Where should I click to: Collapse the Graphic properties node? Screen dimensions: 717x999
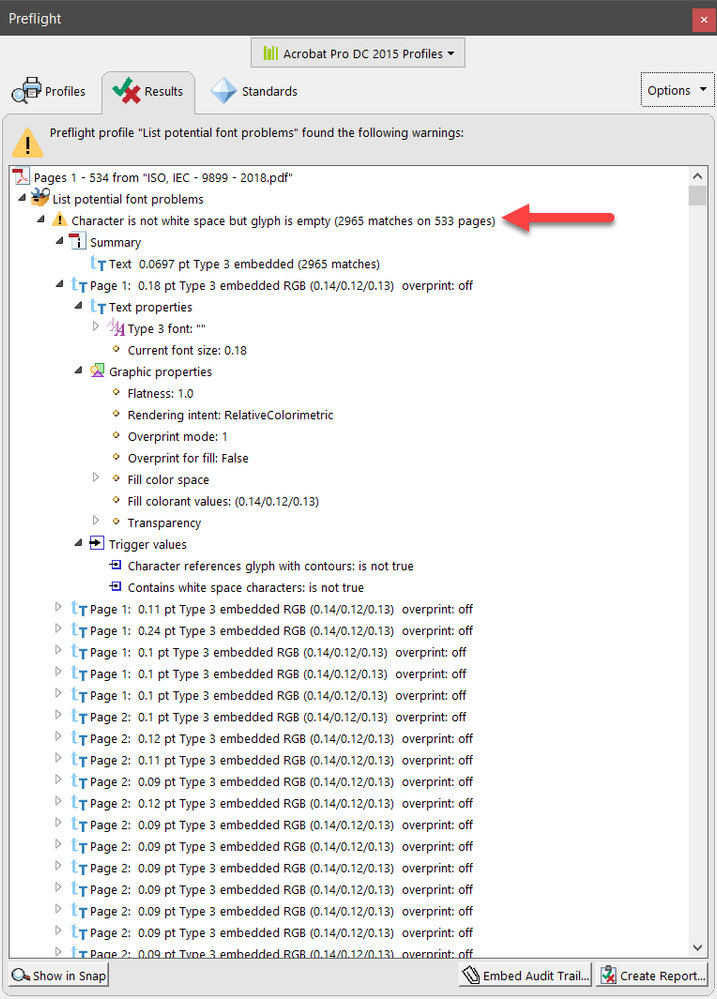(78, 370)
